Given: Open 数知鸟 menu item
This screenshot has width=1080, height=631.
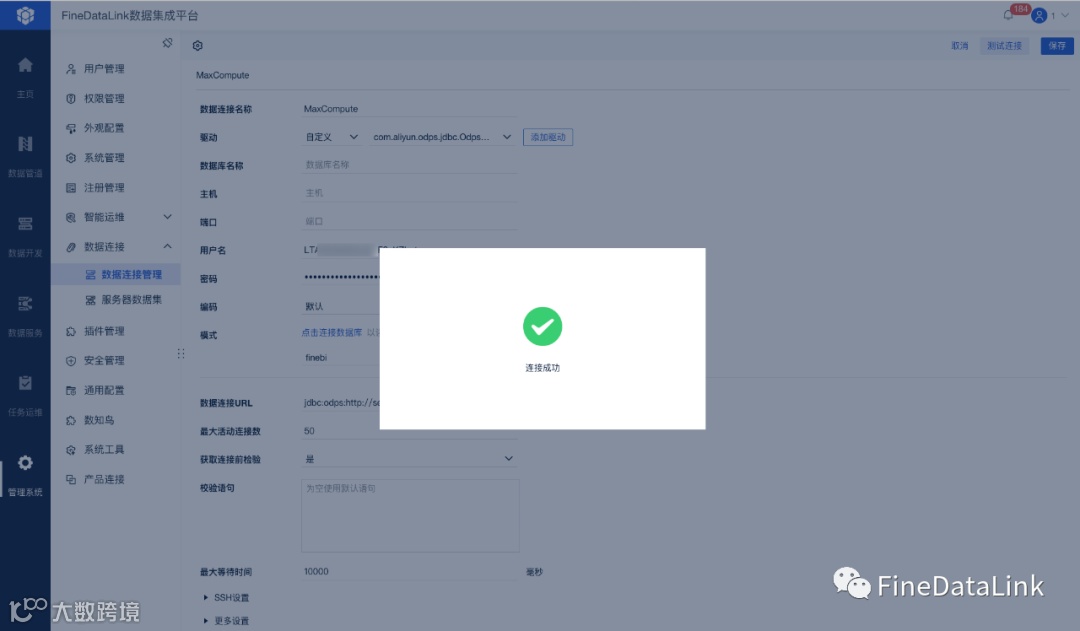Looking at the screenshot, I should [98, 420].
